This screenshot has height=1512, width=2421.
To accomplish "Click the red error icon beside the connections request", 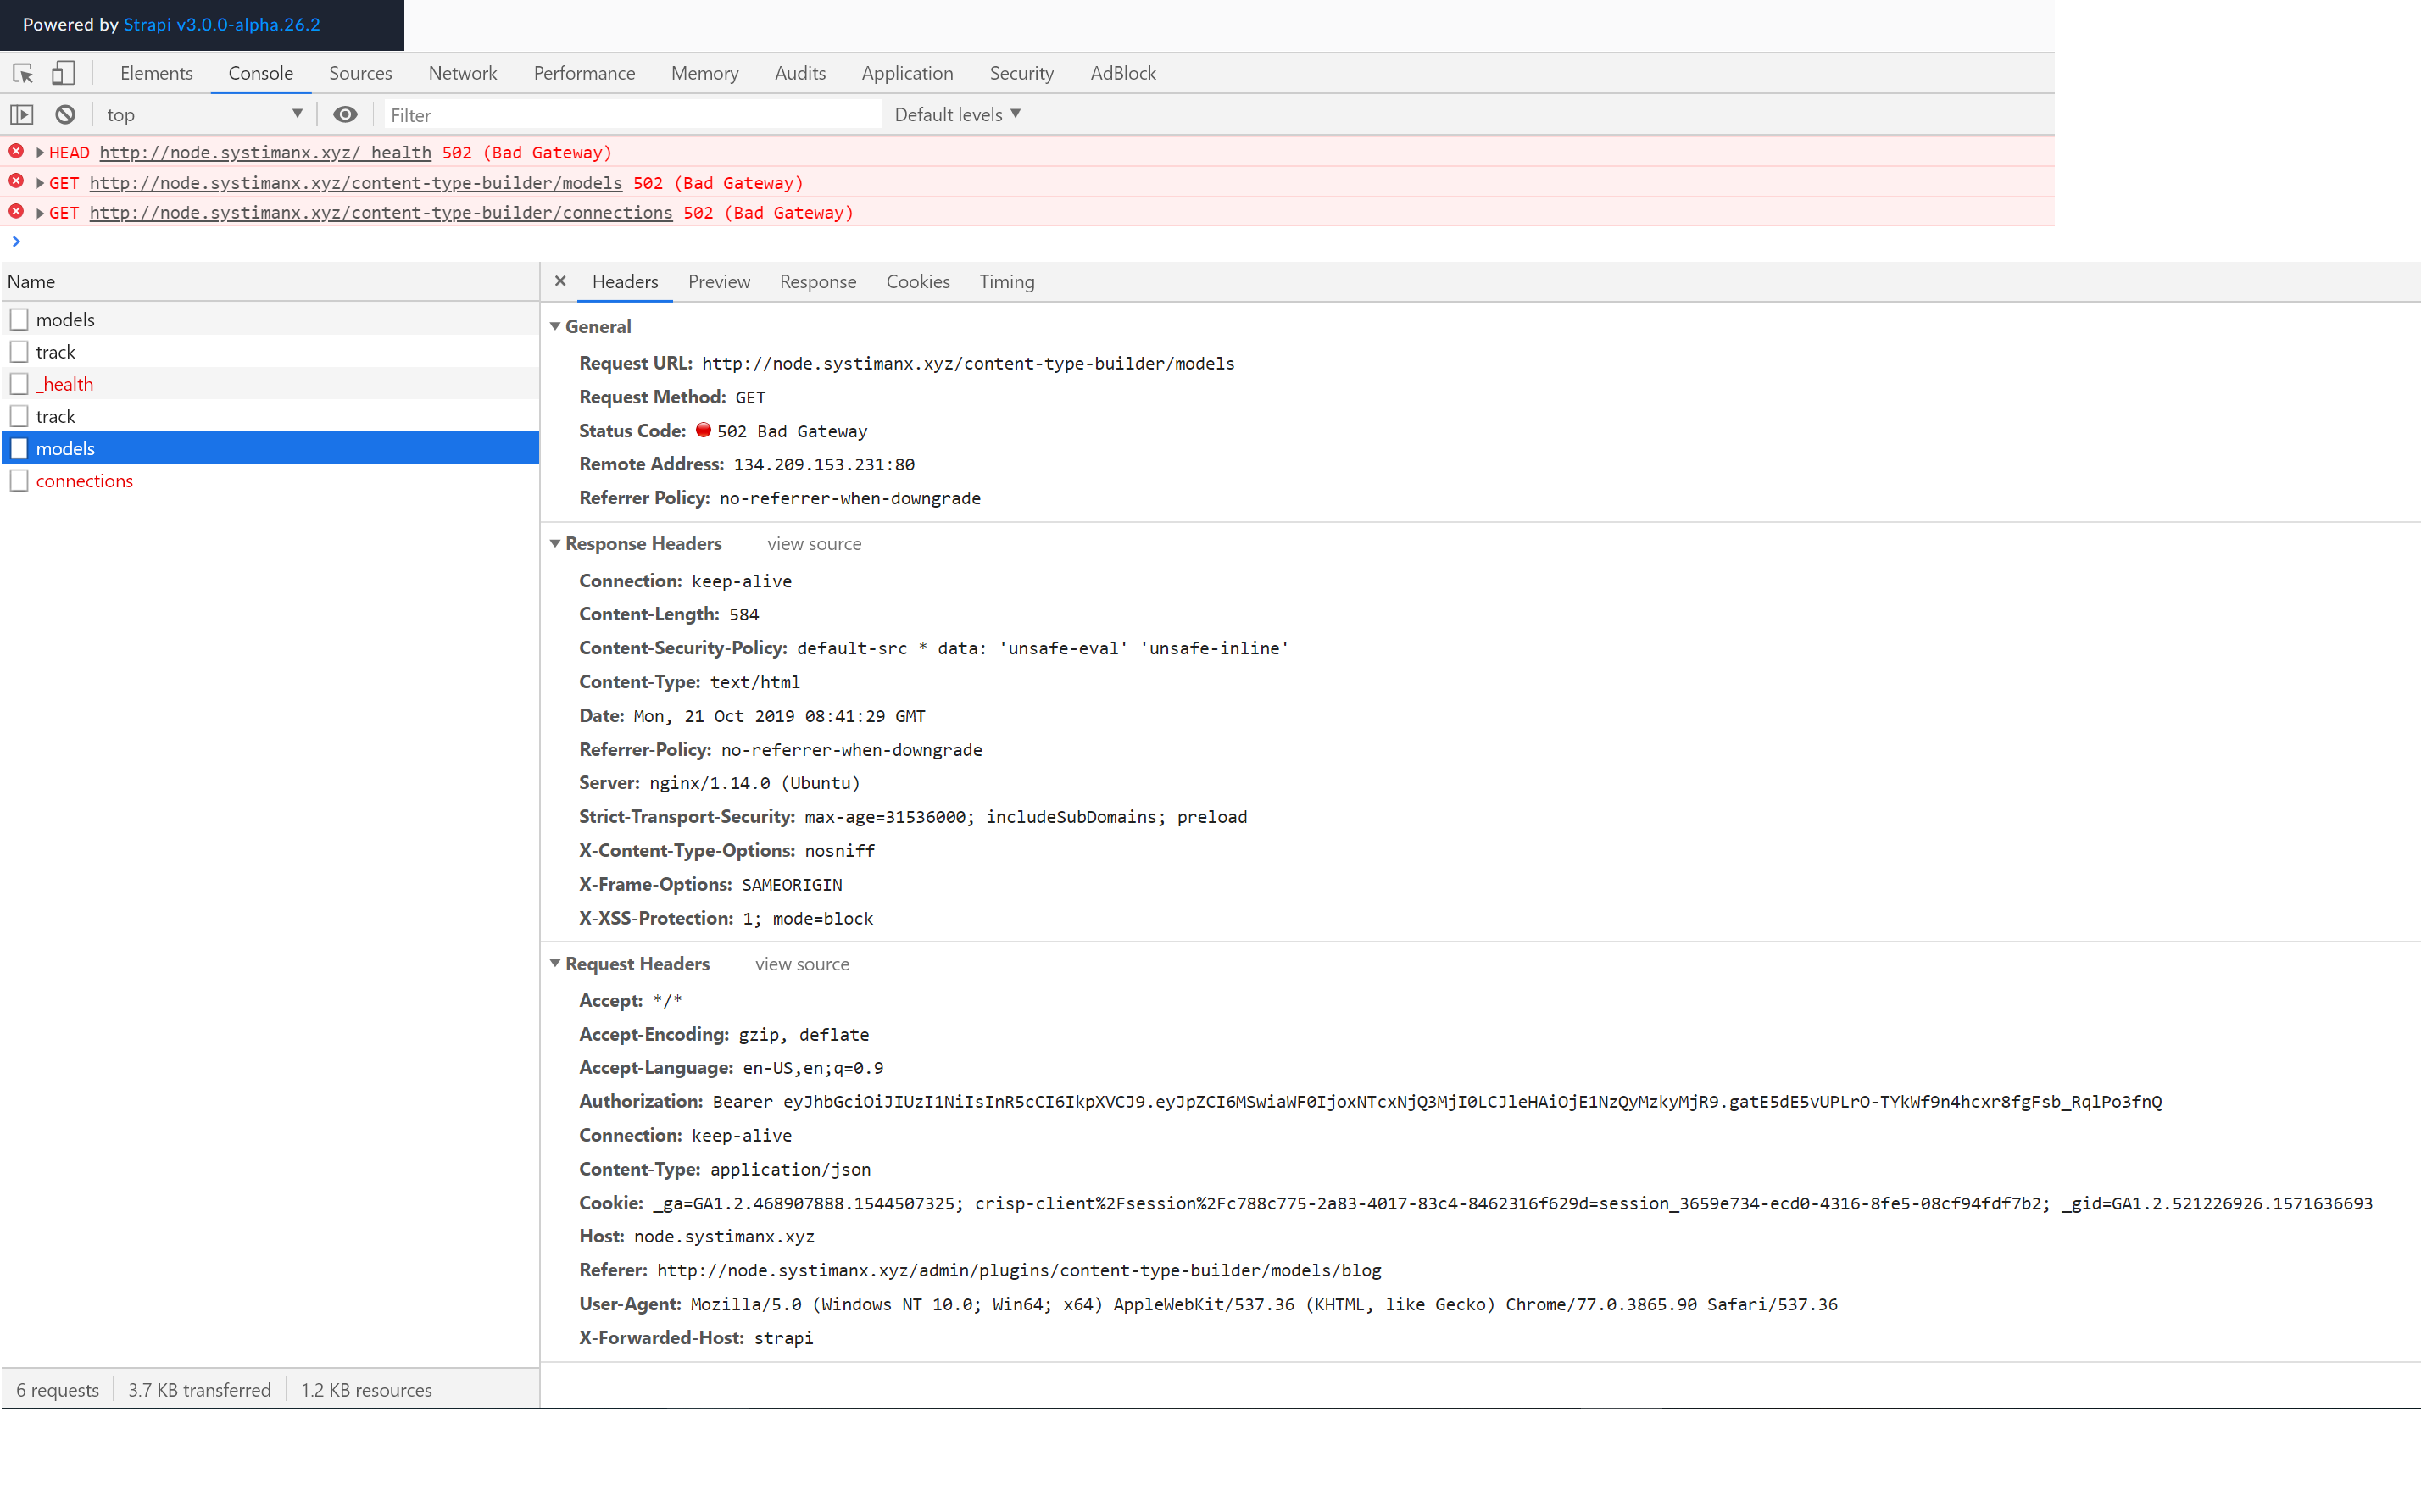I will click(16, 211).
